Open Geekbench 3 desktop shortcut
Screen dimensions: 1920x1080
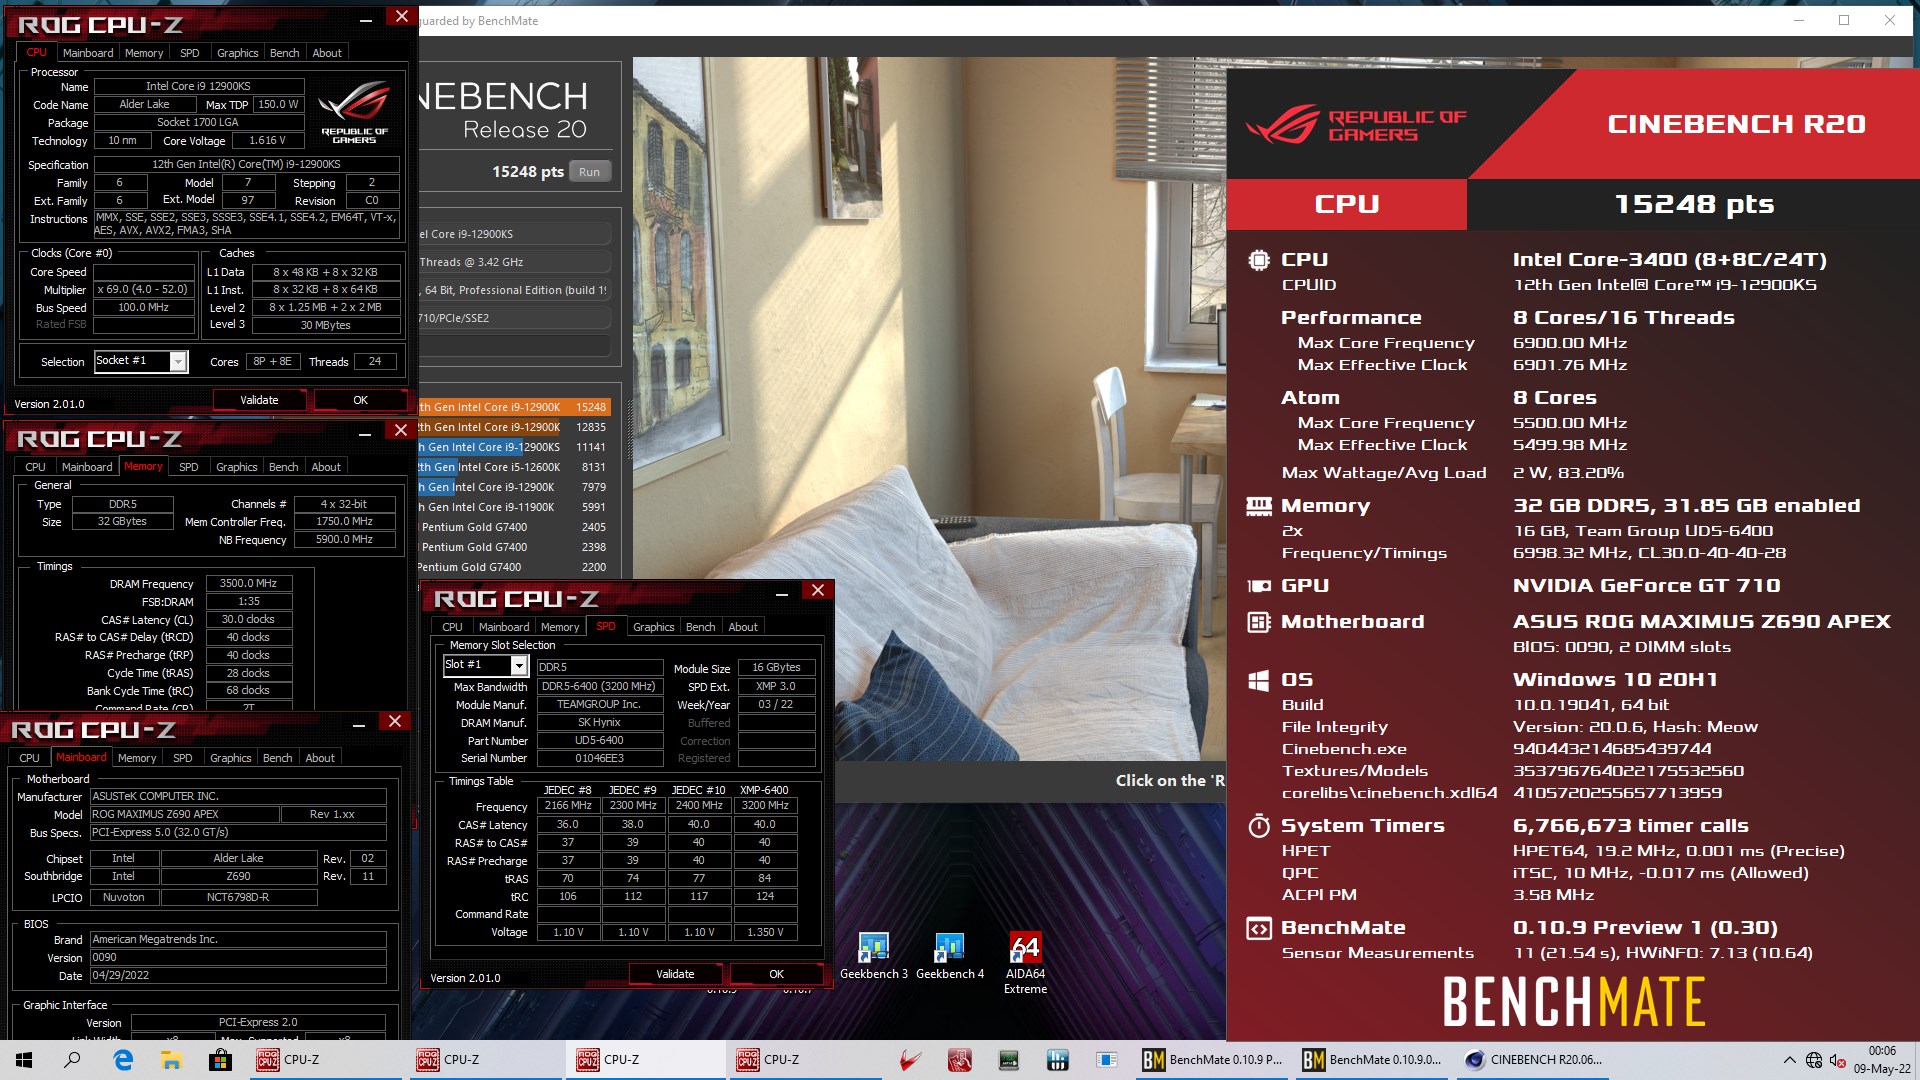[874, 957]
